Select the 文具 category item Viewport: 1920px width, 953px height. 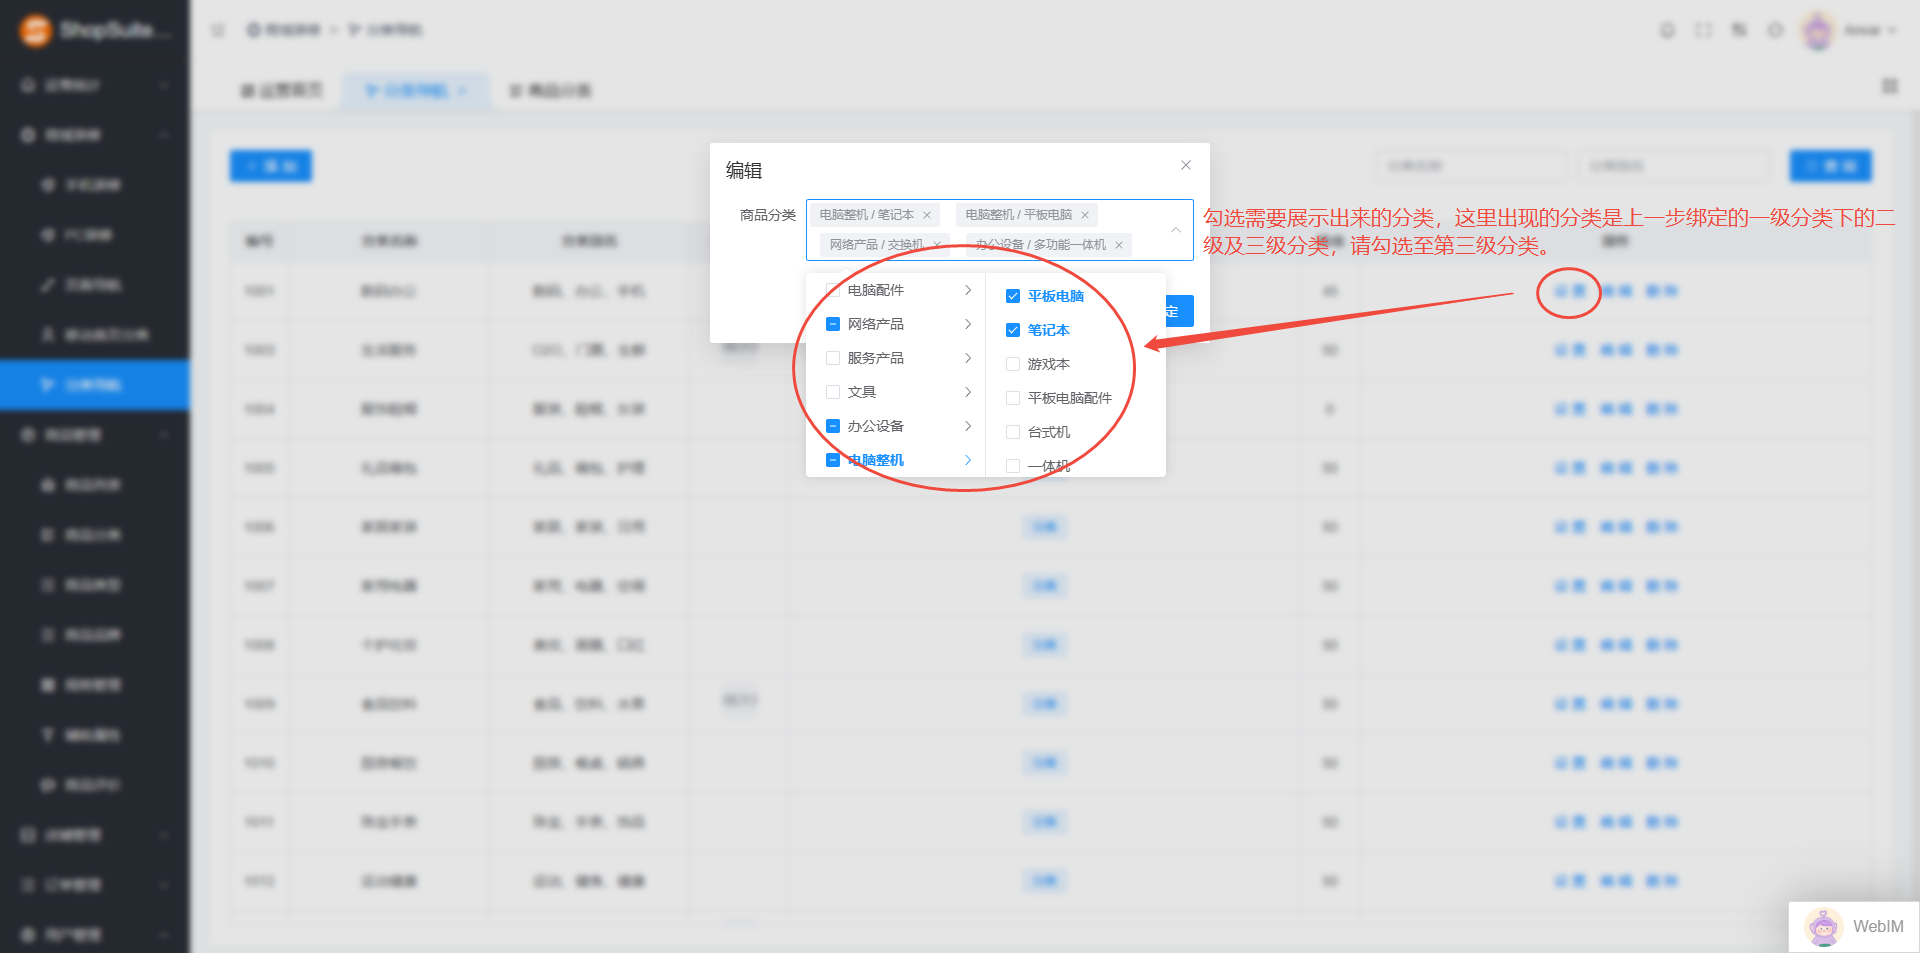click(x=862, y=392)
